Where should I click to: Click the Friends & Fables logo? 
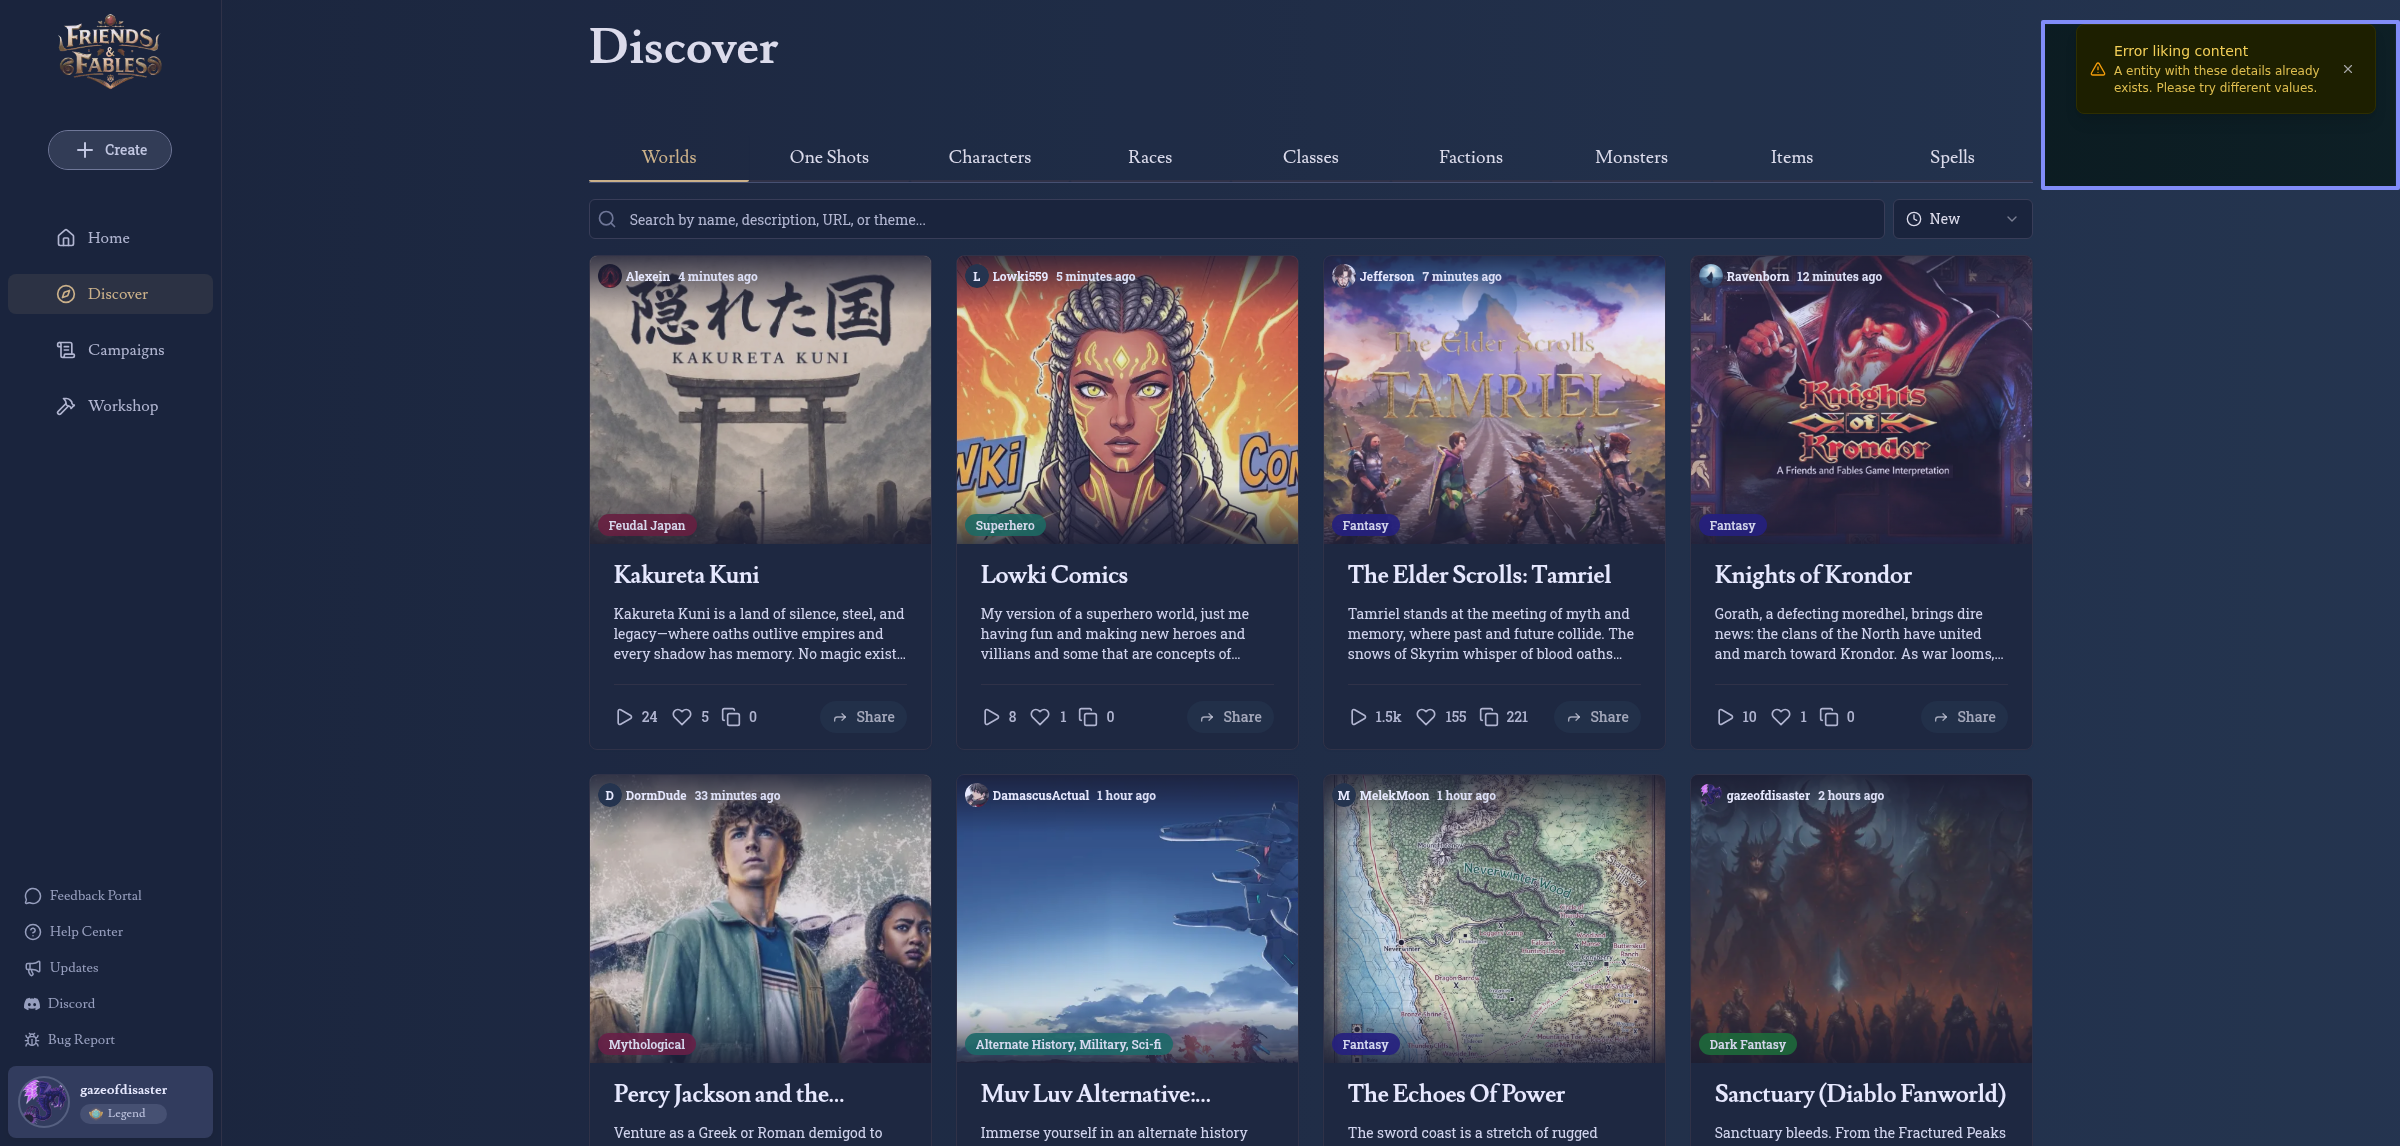point(110,52)
